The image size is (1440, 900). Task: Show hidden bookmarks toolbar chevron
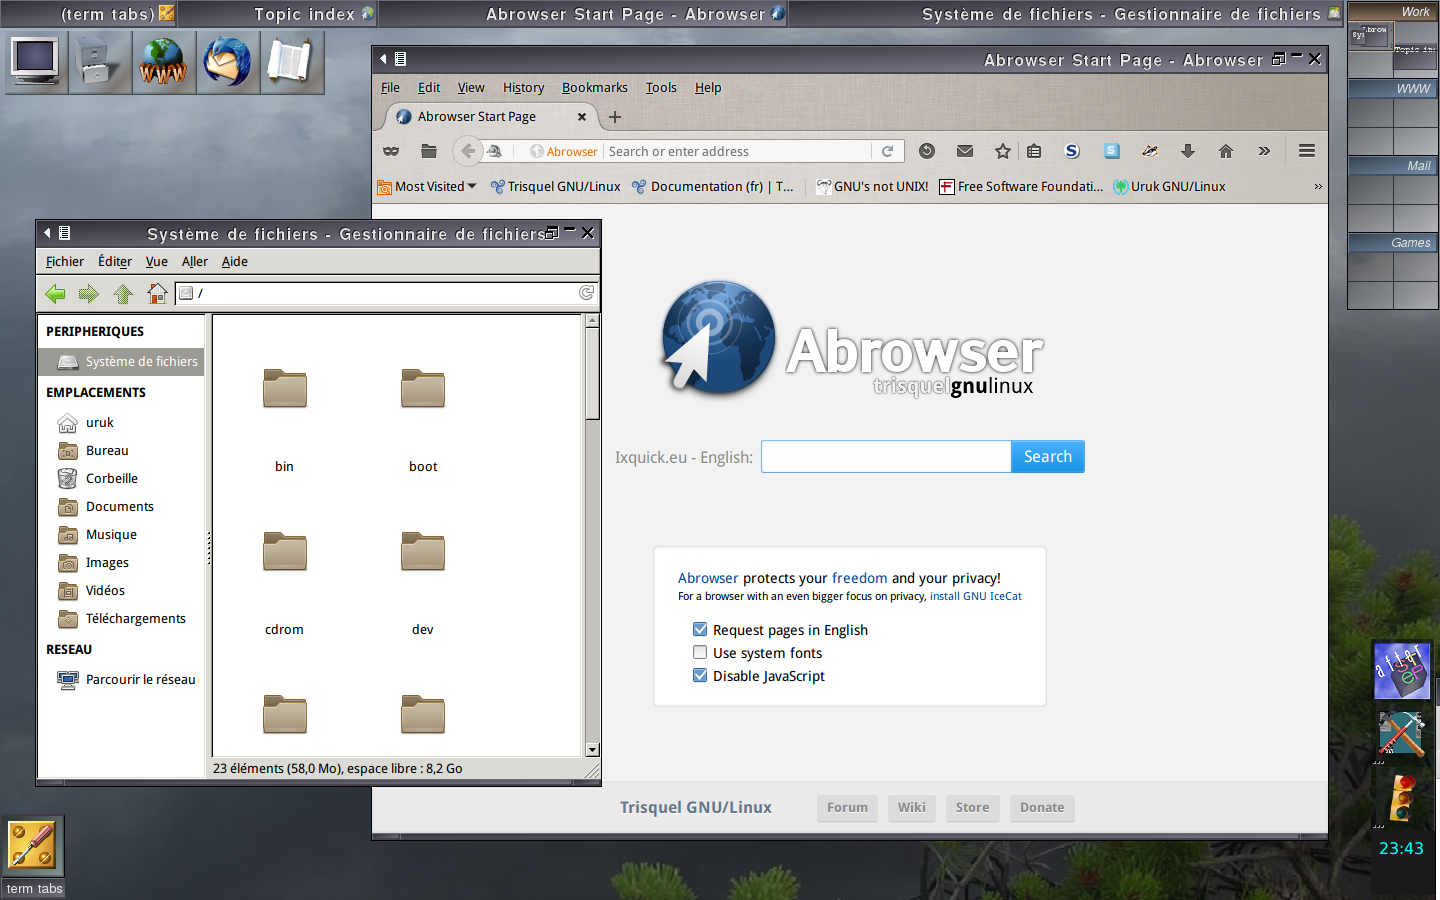click(1318, 187)
